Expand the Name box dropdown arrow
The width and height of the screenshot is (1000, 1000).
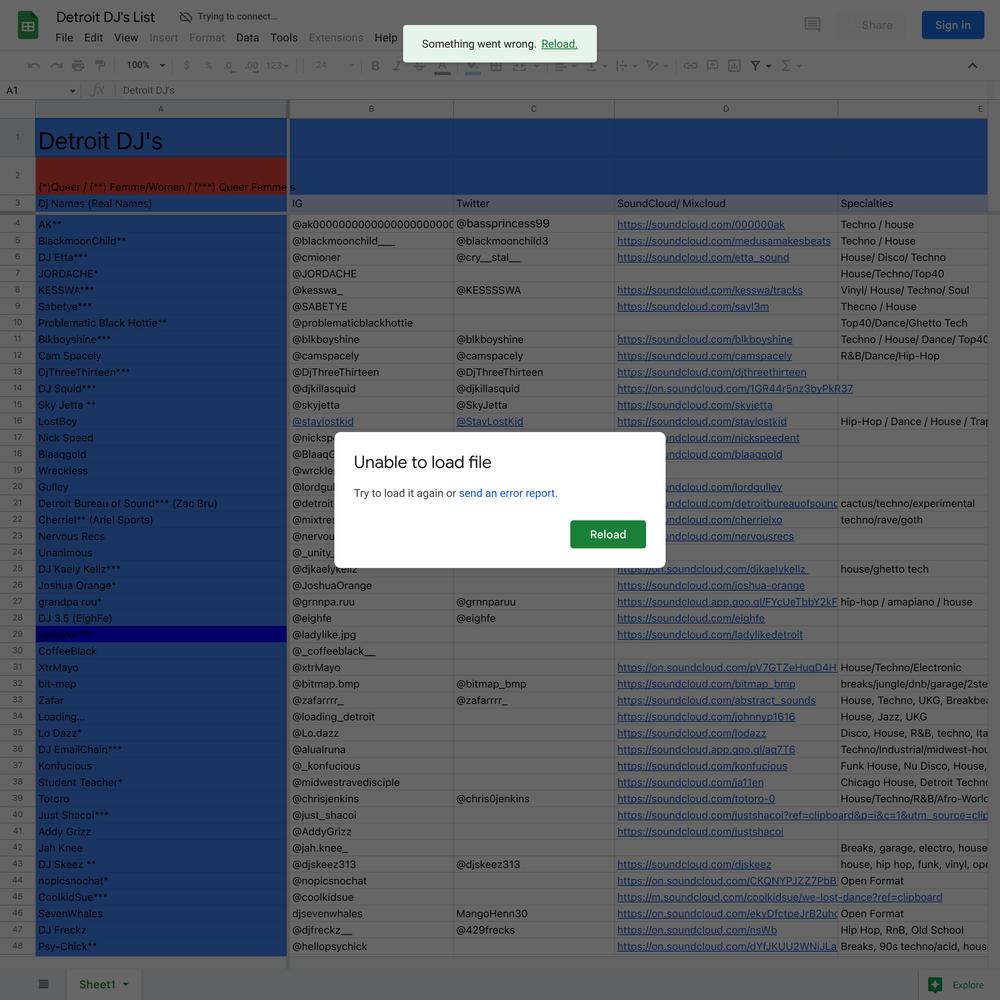[73, 91]
